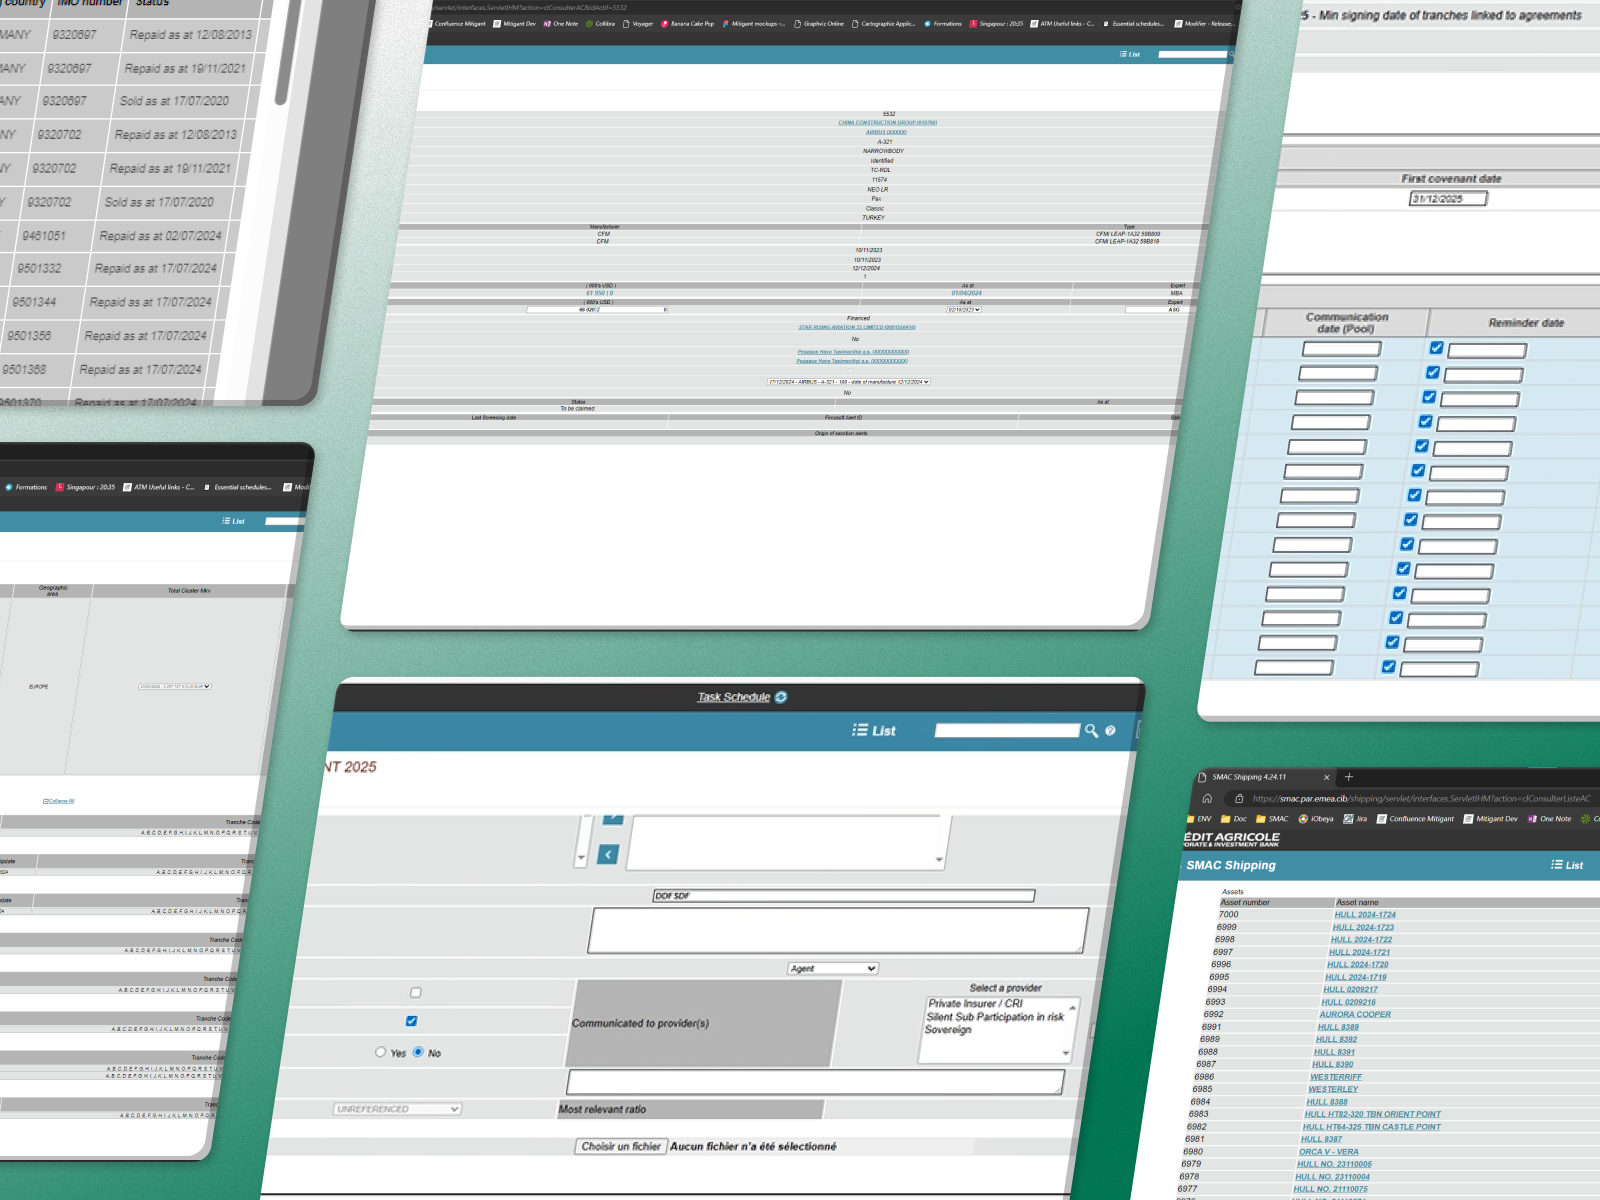Select the Yes radio button

tap(380, 1052)
